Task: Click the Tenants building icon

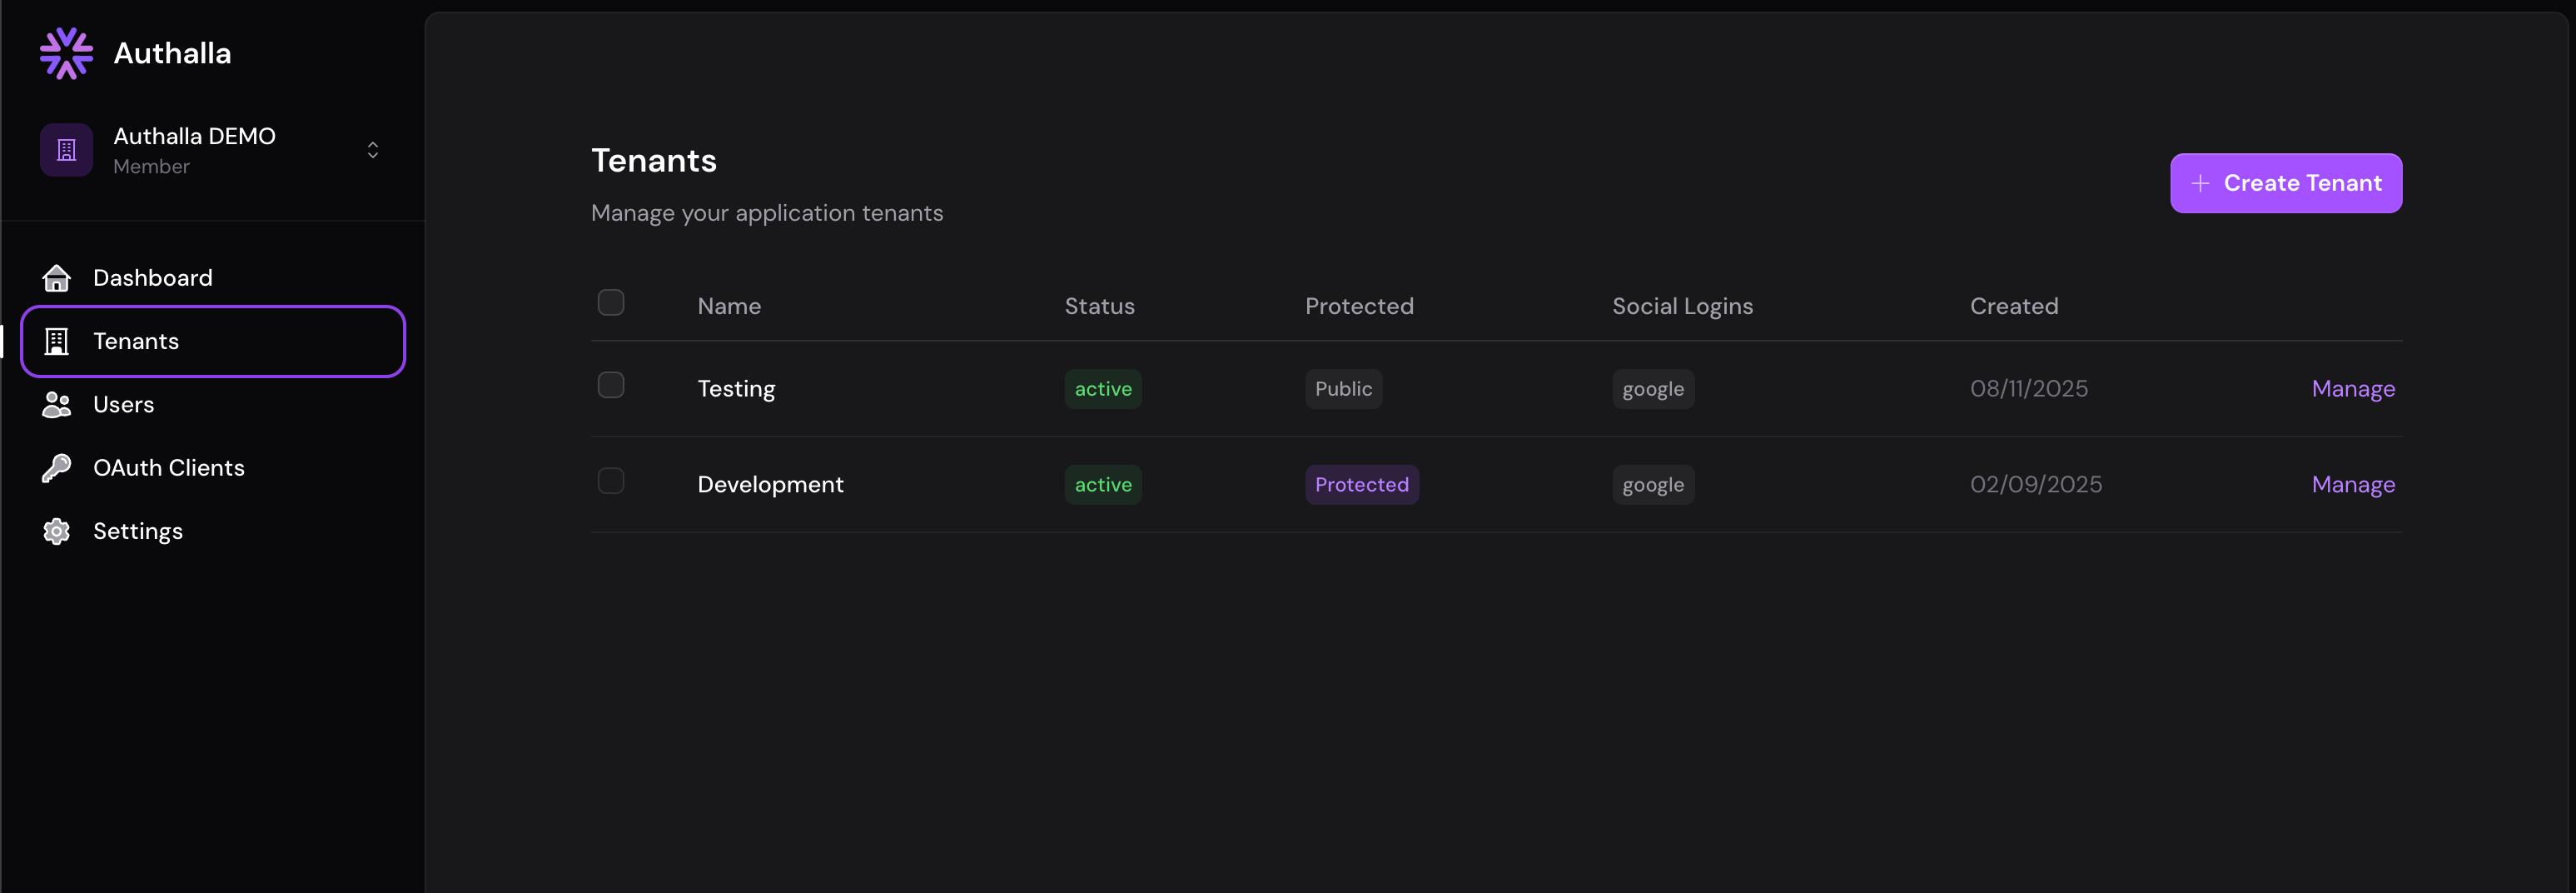Action: point(57,341)
